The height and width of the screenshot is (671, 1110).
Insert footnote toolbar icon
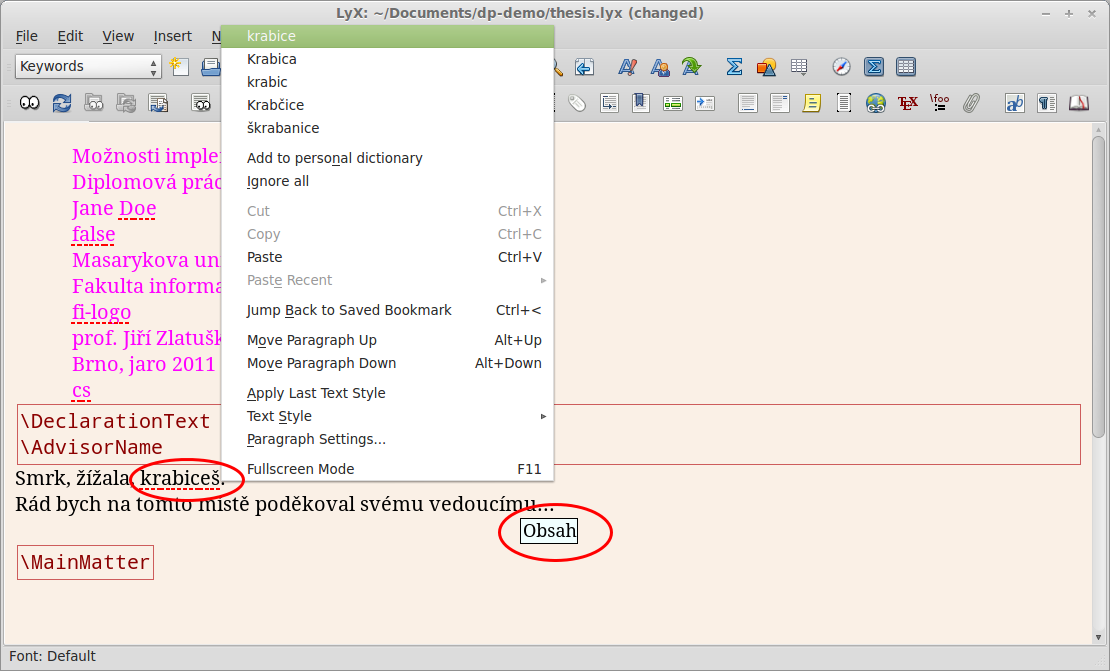tap(748, 103)
